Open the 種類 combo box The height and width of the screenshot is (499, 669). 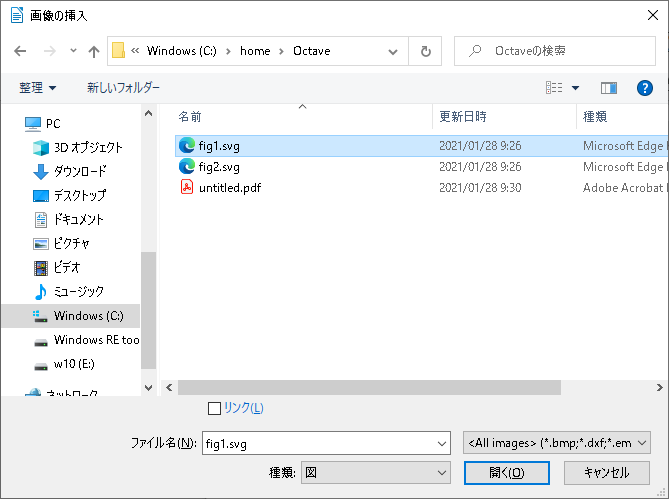pyautogui.click(x=375, y=473)
